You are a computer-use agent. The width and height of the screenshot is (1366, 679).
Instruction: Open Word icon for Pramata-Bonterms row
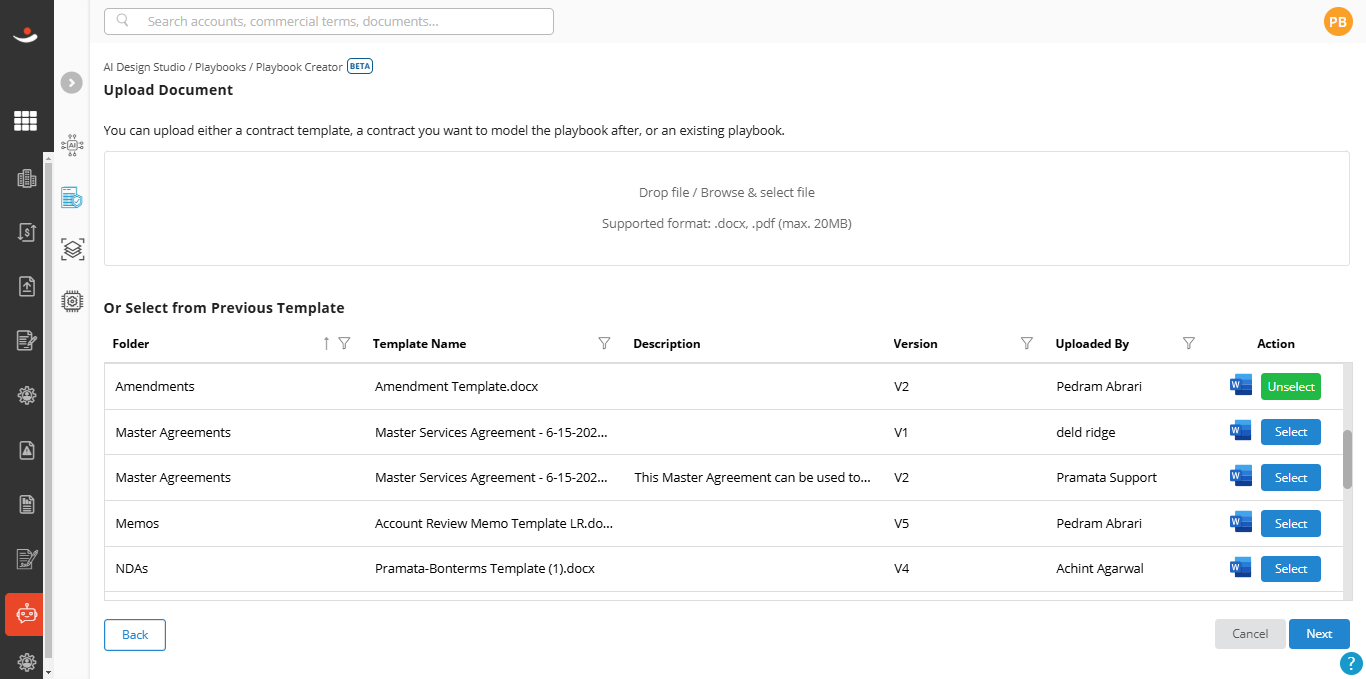coord(1241,567)
